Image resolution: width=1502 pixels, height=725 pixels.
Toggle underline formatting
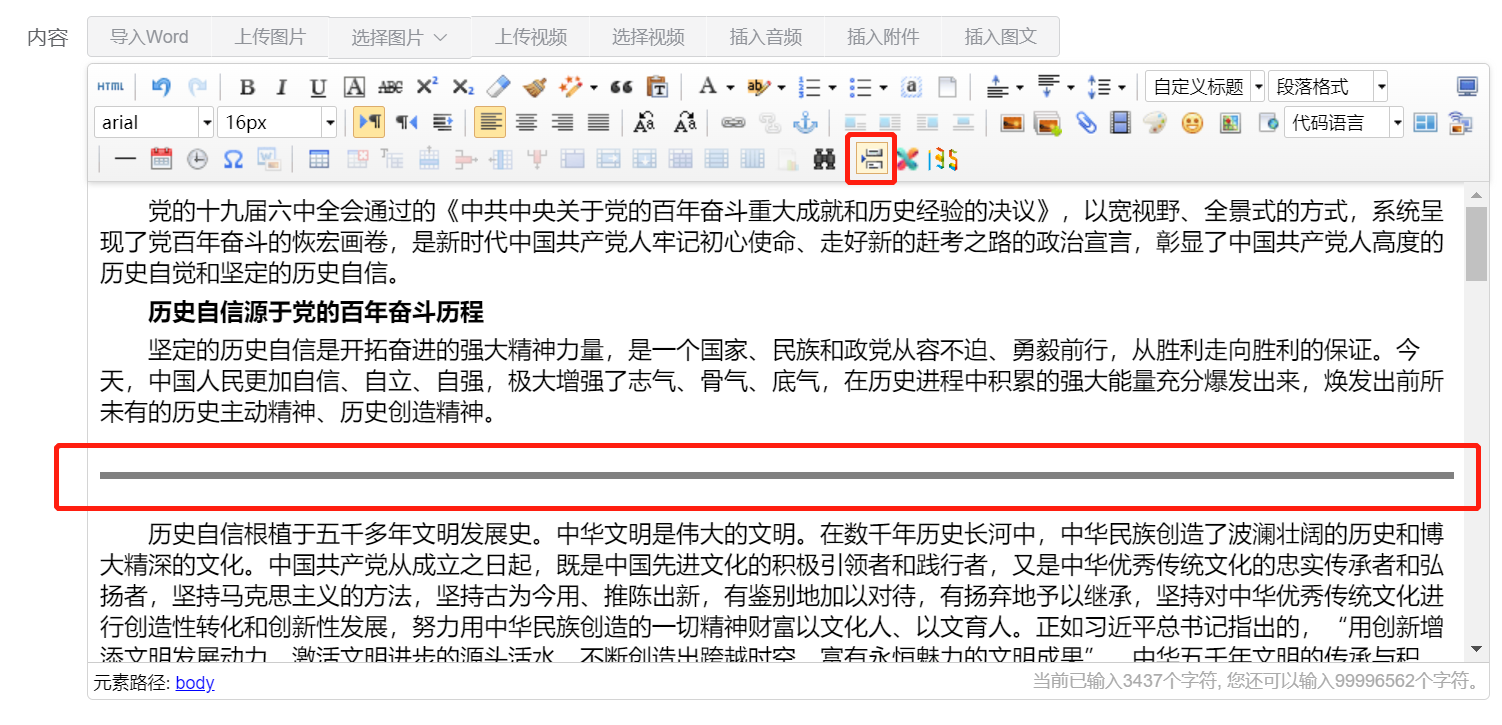(x=318, y=87)
